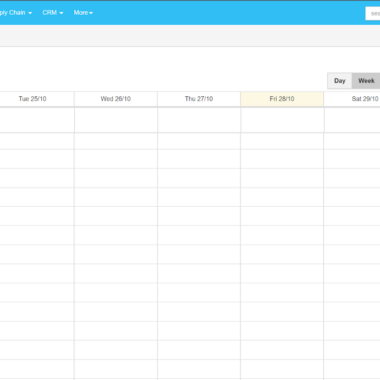Switch calendar to Day view
Viewport: 380px width, 380px height.
[x=340, y=81]
